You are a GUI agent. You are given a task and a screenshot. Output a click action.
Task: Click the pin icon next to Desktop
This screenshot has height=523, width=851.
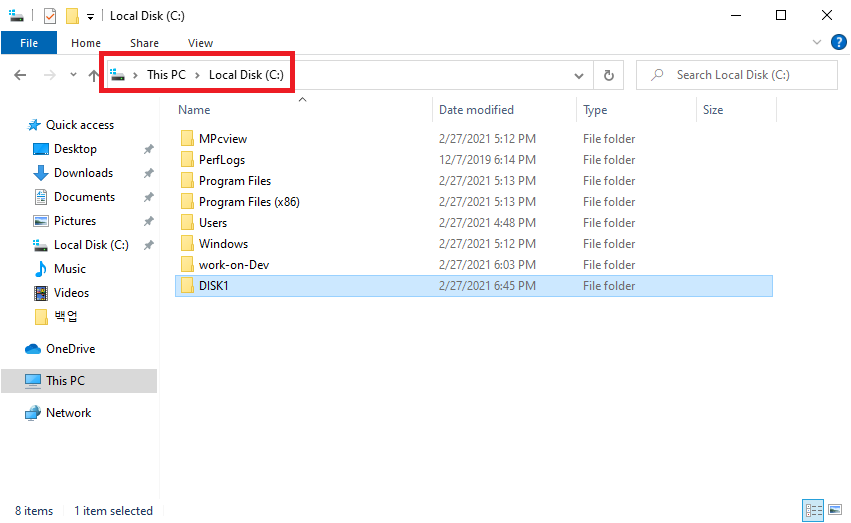[149, 149]
